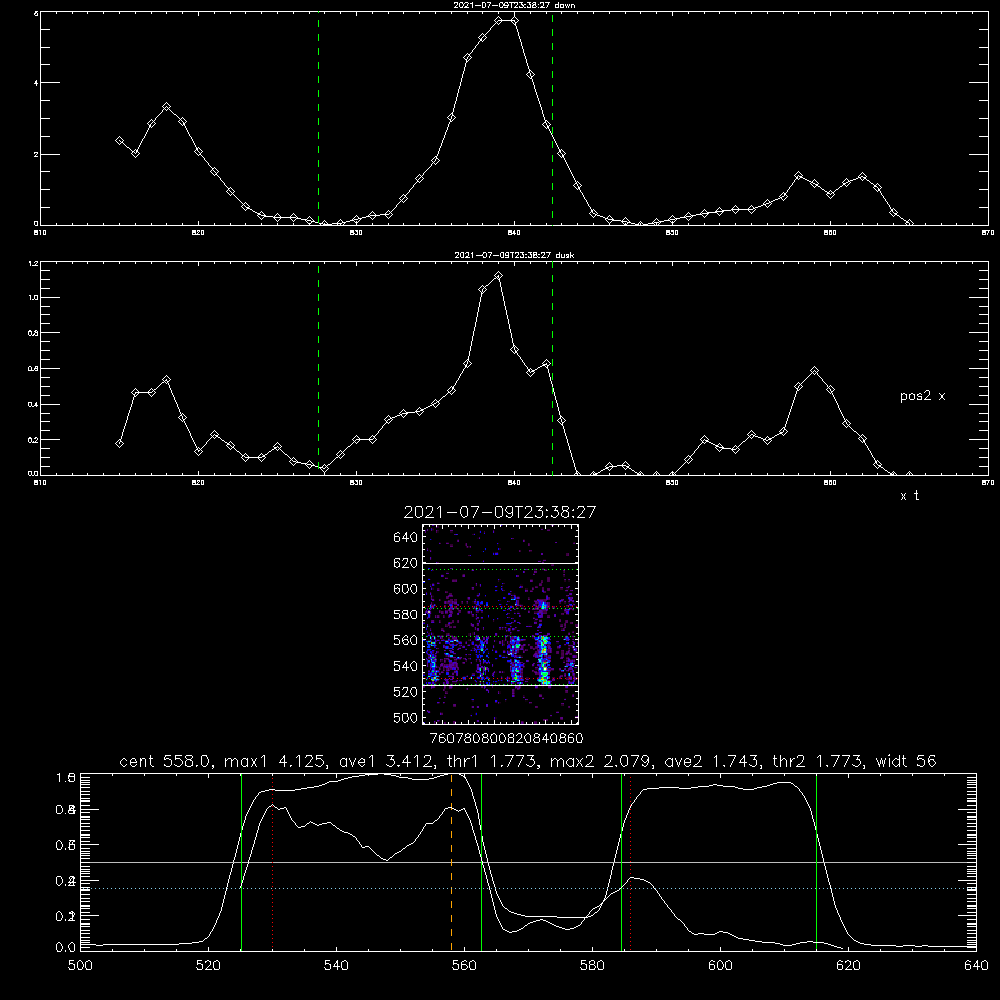This screenshot has height=1000, width=1000.
Task: Click bottom profile x-axis label '540'
Action: click(336, 966)
